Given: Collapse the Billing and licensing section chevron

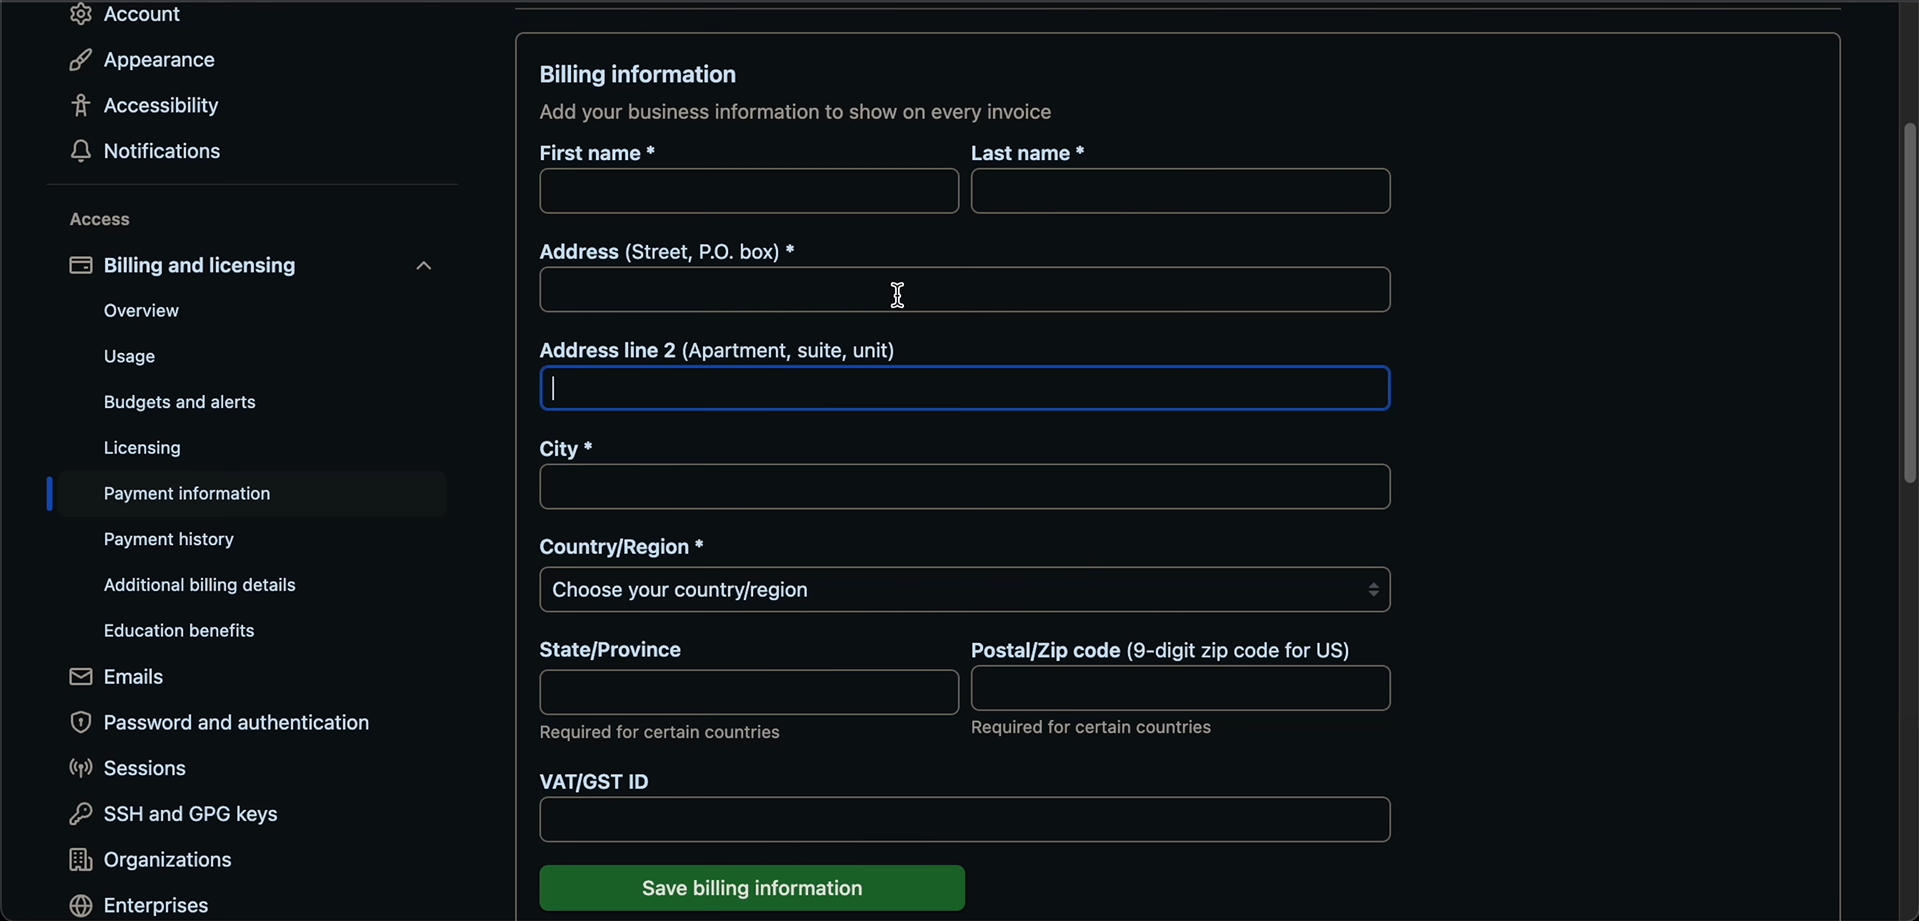Looking at the screenshot, I should 423,266.
